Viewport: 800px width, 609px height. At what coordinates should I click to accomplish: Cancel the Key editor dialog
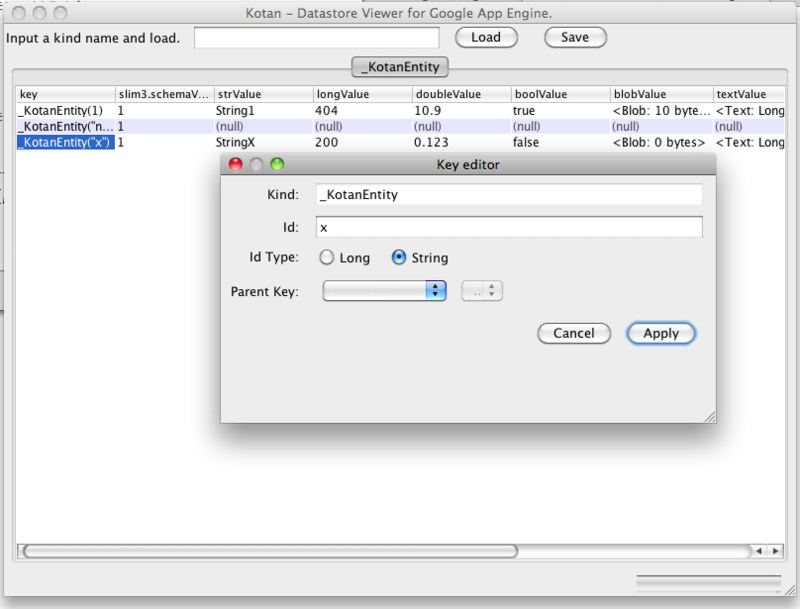coord(574,333)
